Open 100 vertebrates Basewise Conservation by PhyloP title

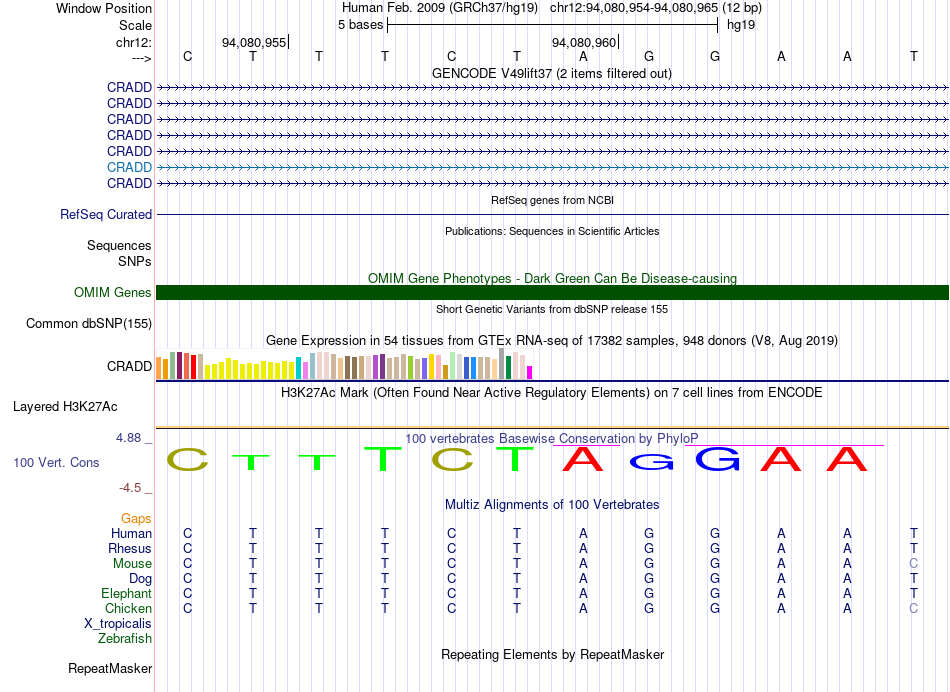point(552,438)
